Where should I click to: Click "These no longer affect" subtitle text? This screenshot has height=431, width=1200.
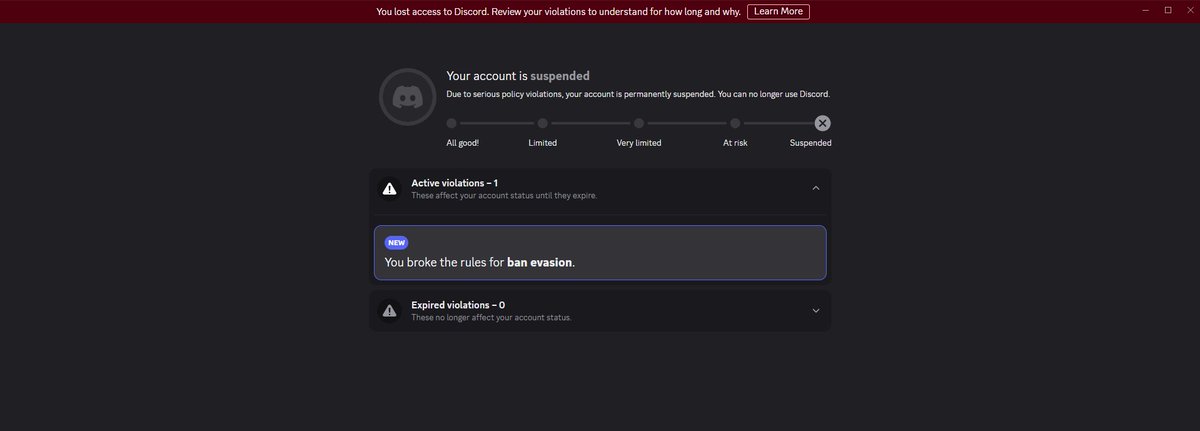(x=491, y=318)
